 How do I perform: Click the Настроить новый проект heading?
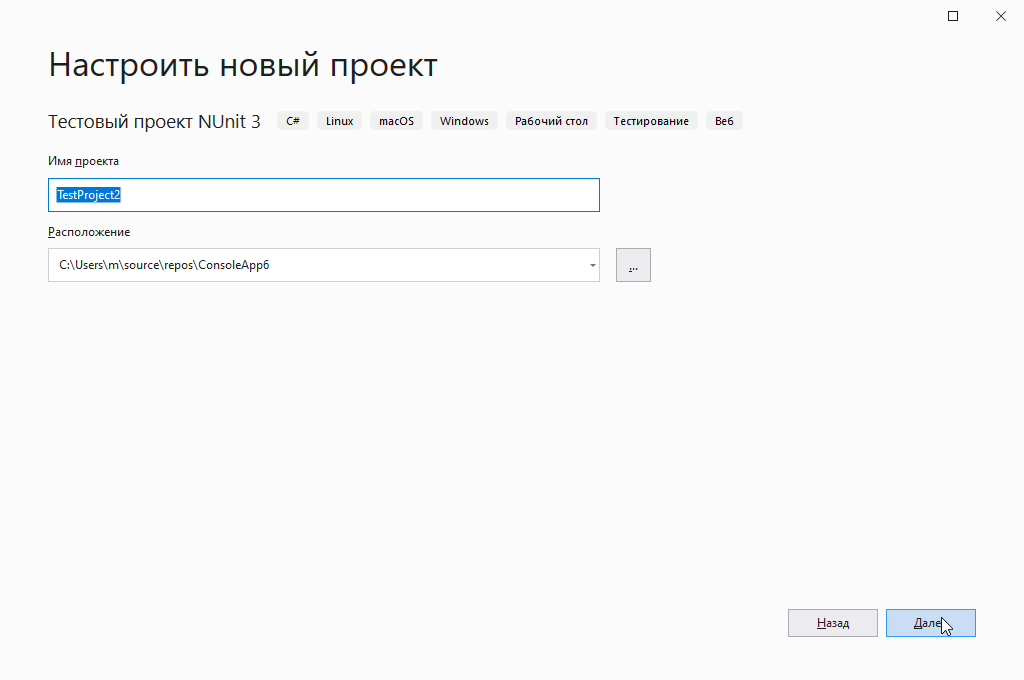coord(243,65)
